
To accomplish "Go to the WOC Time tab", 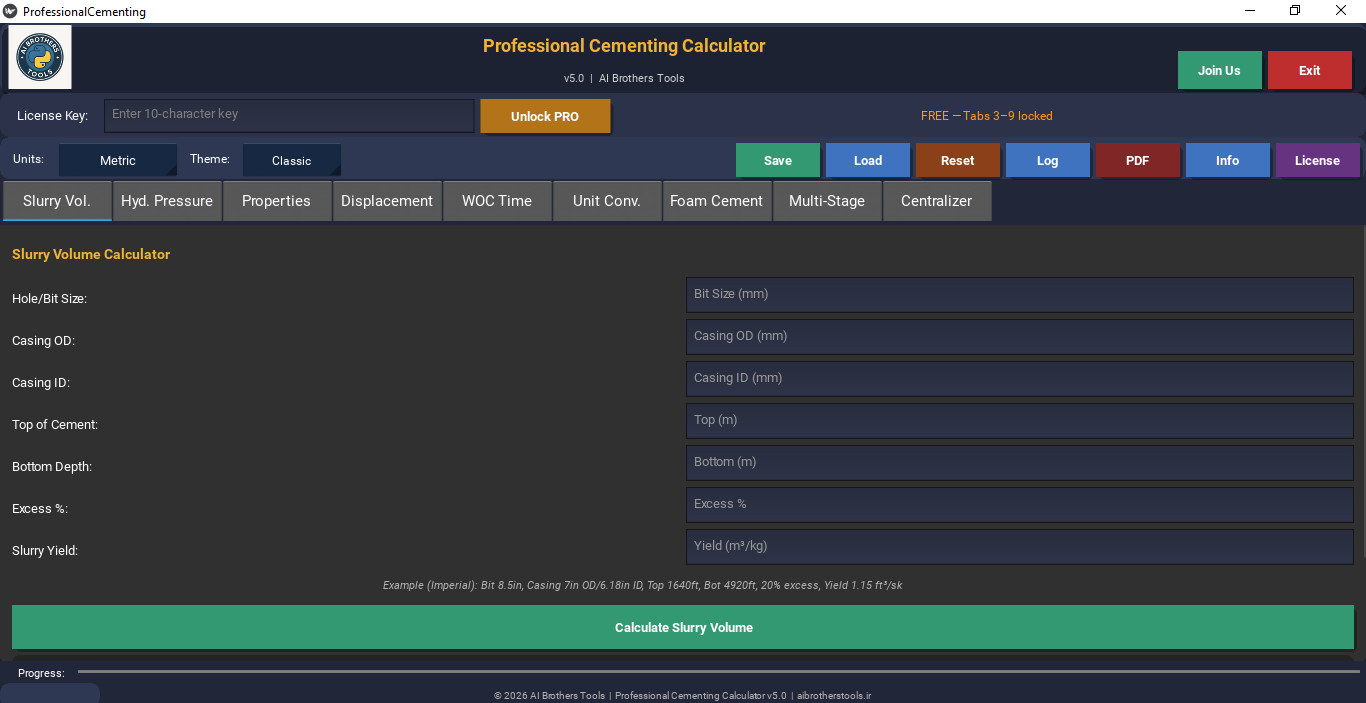I will tap(497, 201).
